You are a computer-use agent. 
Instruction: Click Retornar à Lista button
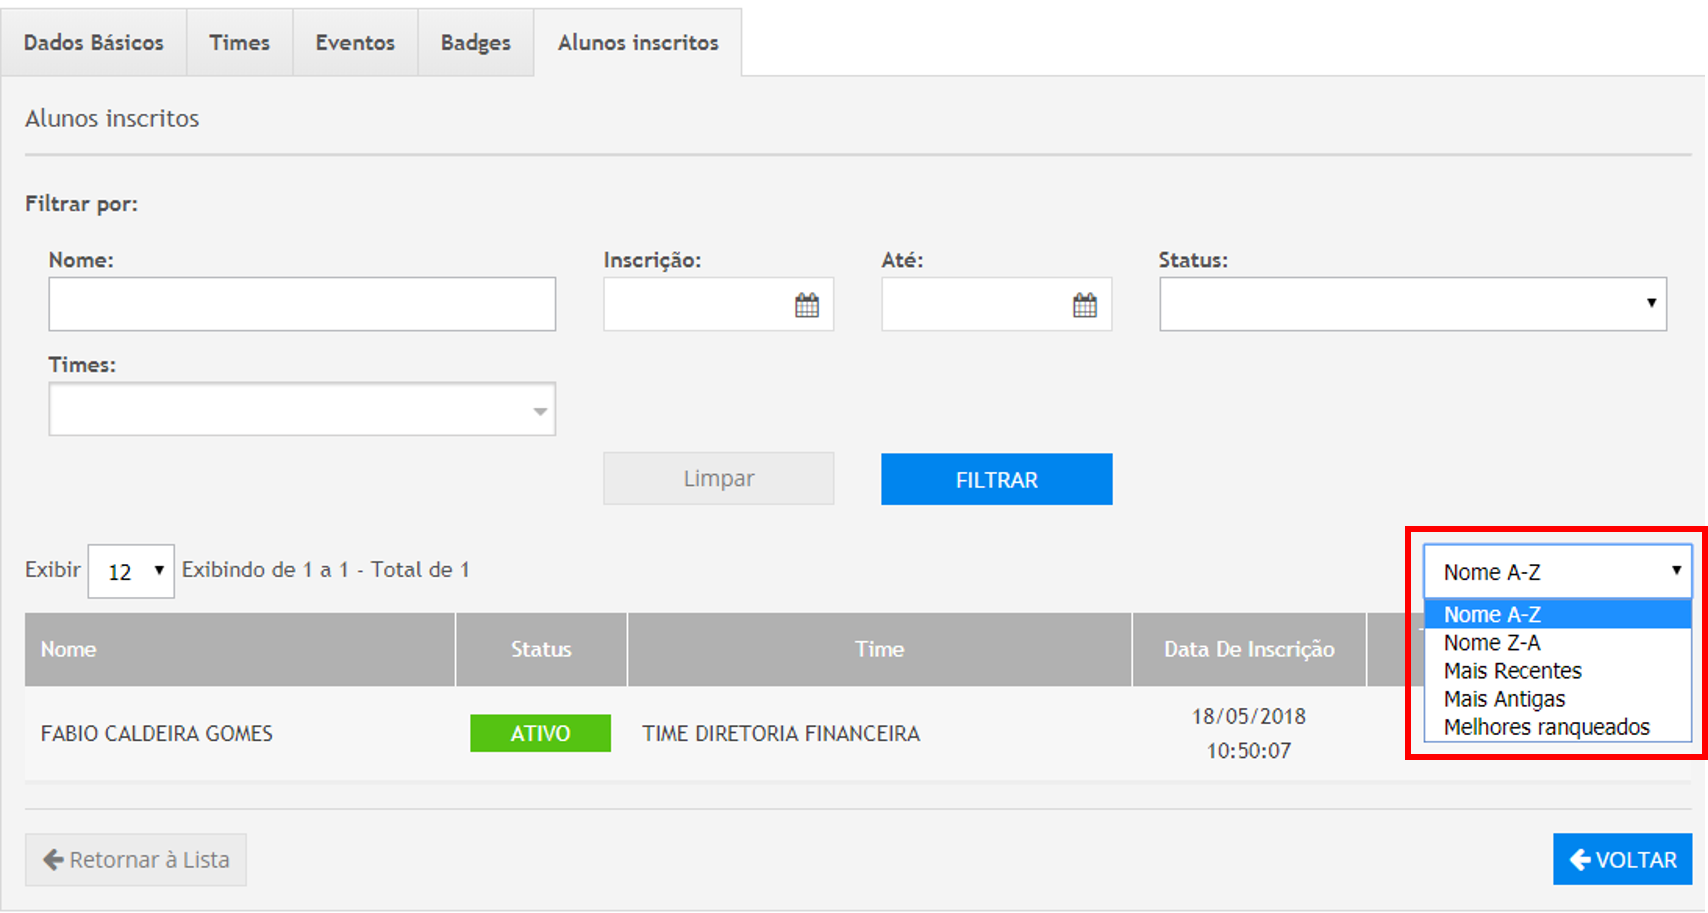(136, 860)
